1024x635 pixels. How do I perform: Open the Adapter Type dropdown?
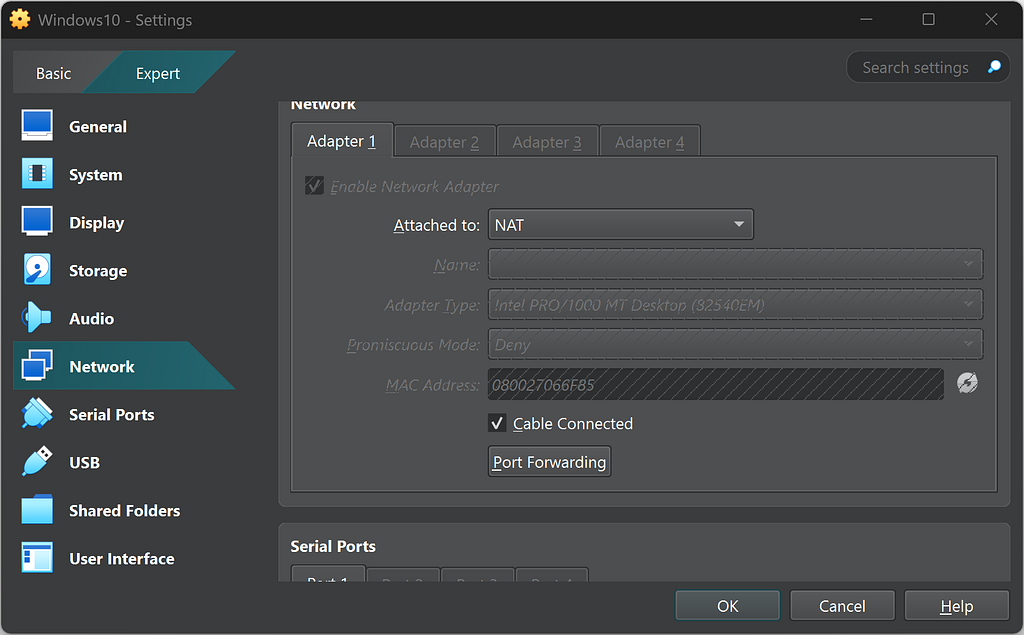(x=735, y=304)
